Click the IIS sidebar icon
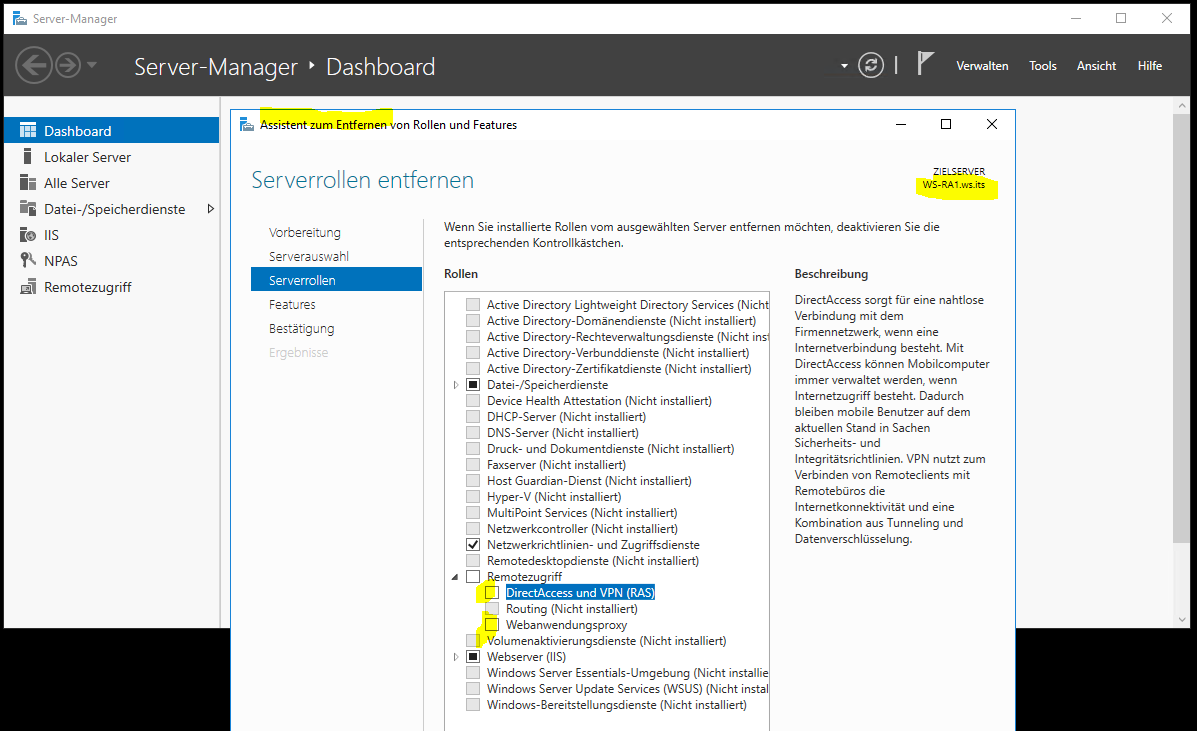 (27, 234)
